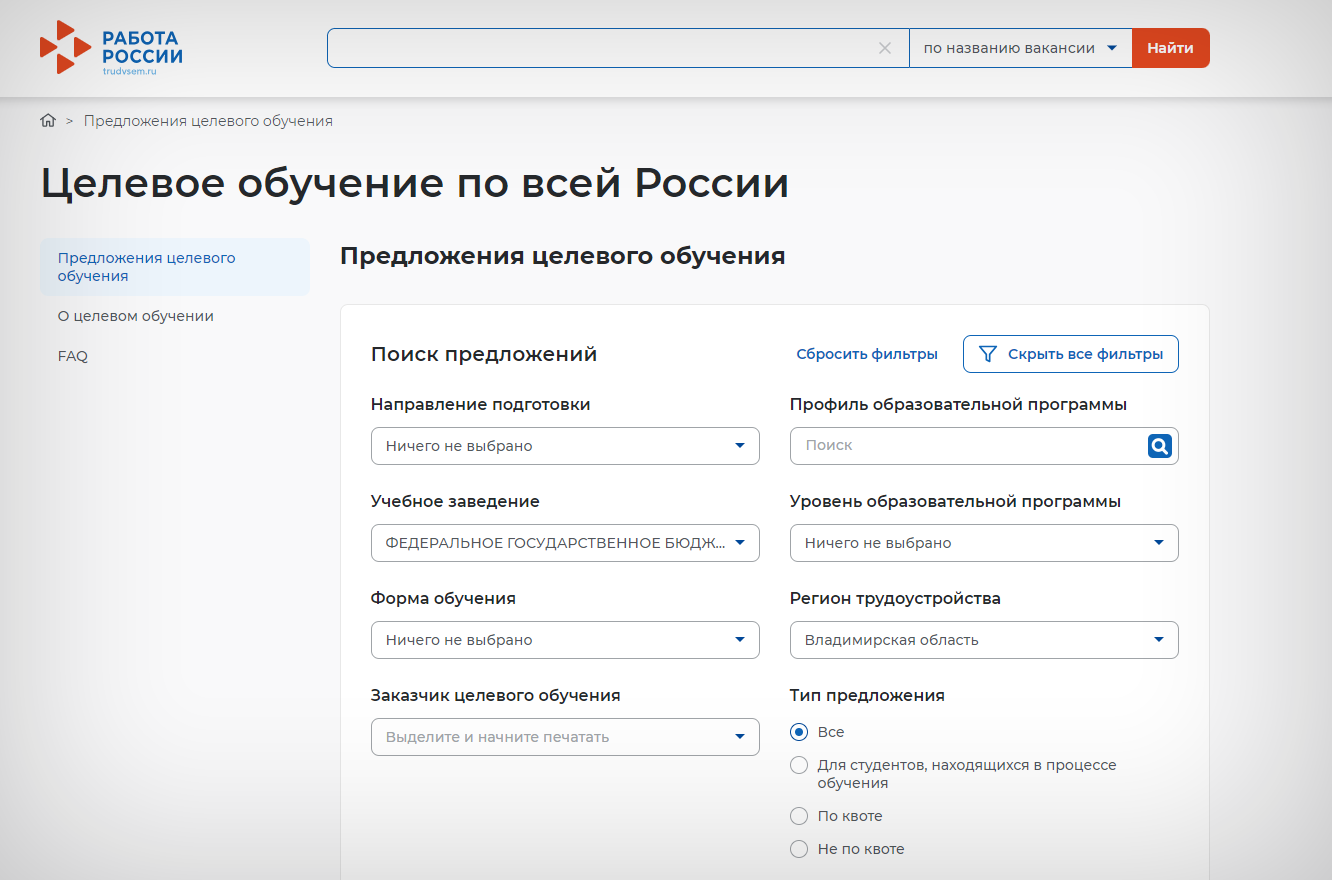Choose 'Для студентов, находящихся в процессе обучения'

point(799,765)
